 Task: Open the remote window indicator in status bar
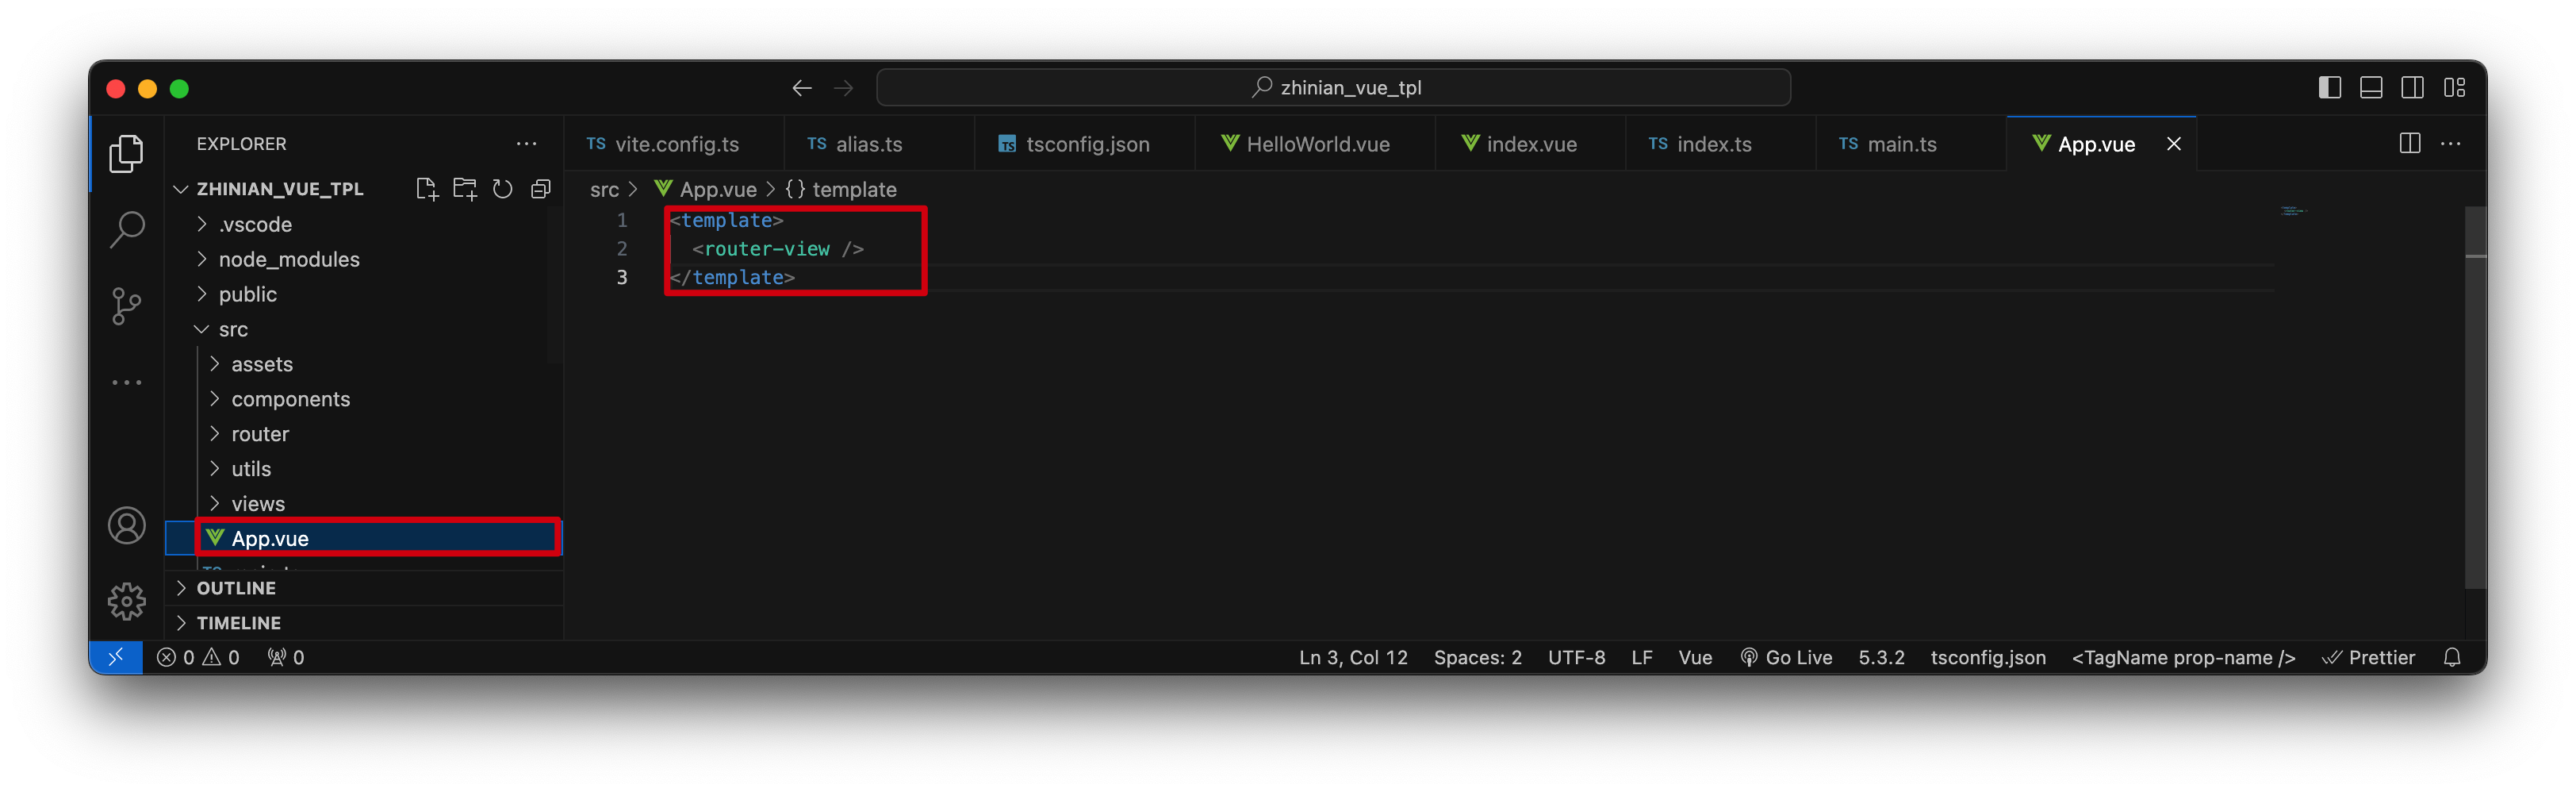[x=116, y=657]
